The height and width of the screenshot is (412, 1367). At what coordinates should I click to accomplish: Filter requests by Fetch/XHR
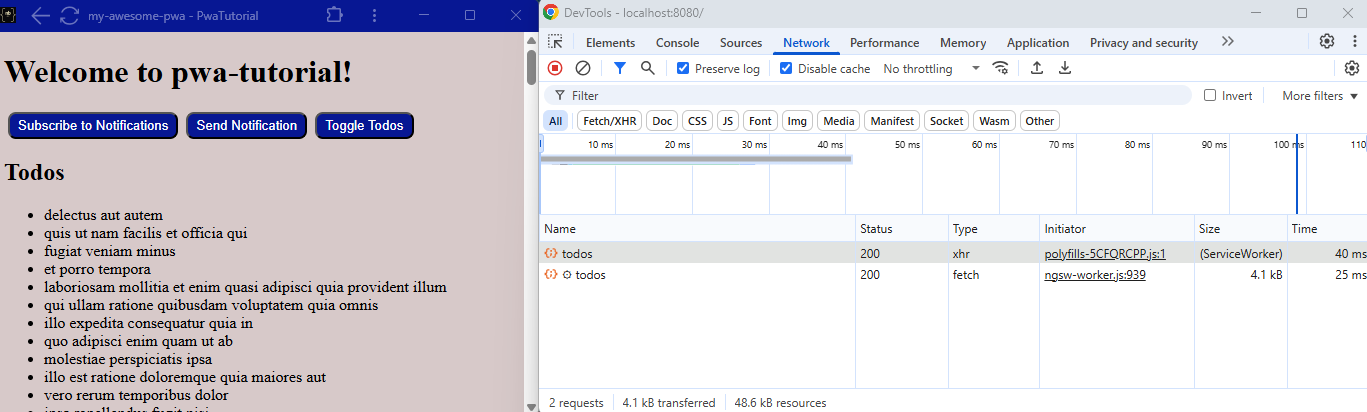pos(609,121)
